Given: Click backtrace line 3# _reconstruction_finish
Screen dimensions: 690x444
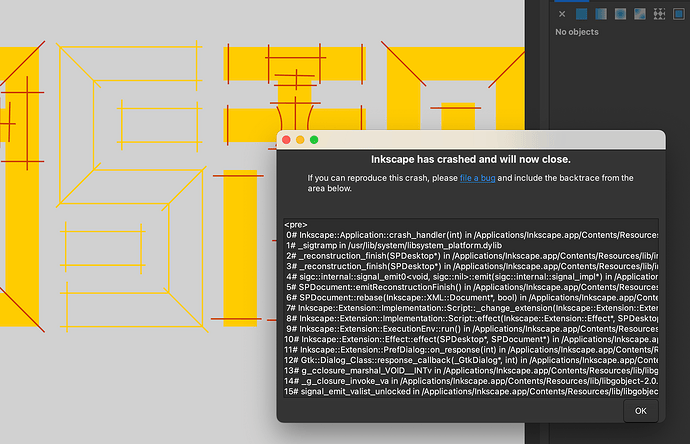Looking at the screenshot, I should 471,266.
